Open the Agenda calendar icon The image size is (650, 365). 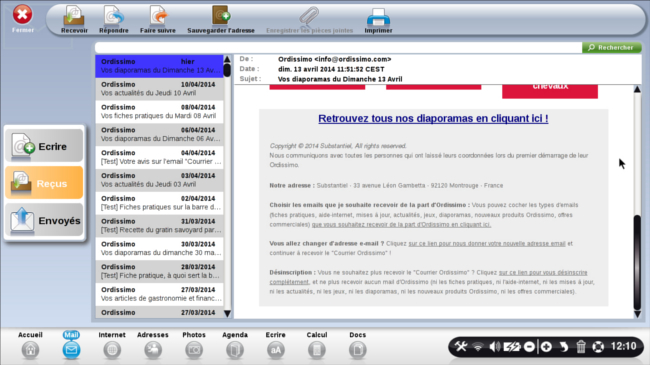click(x=235, y=350)
